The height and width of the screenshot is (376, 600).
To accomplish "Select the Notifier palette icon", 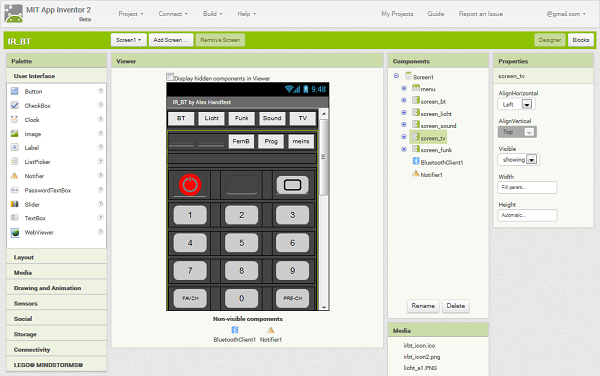I will pyautogui.click(x=15, y=176).
